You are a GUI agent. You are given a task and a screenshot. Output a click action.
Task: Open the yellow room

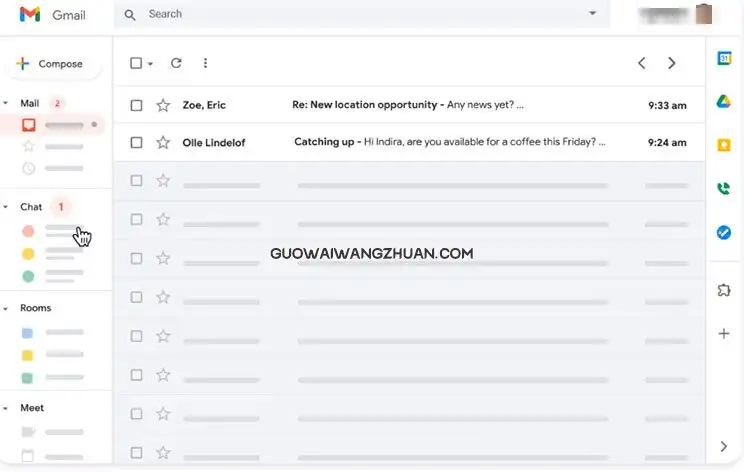[x=28, y=355]
